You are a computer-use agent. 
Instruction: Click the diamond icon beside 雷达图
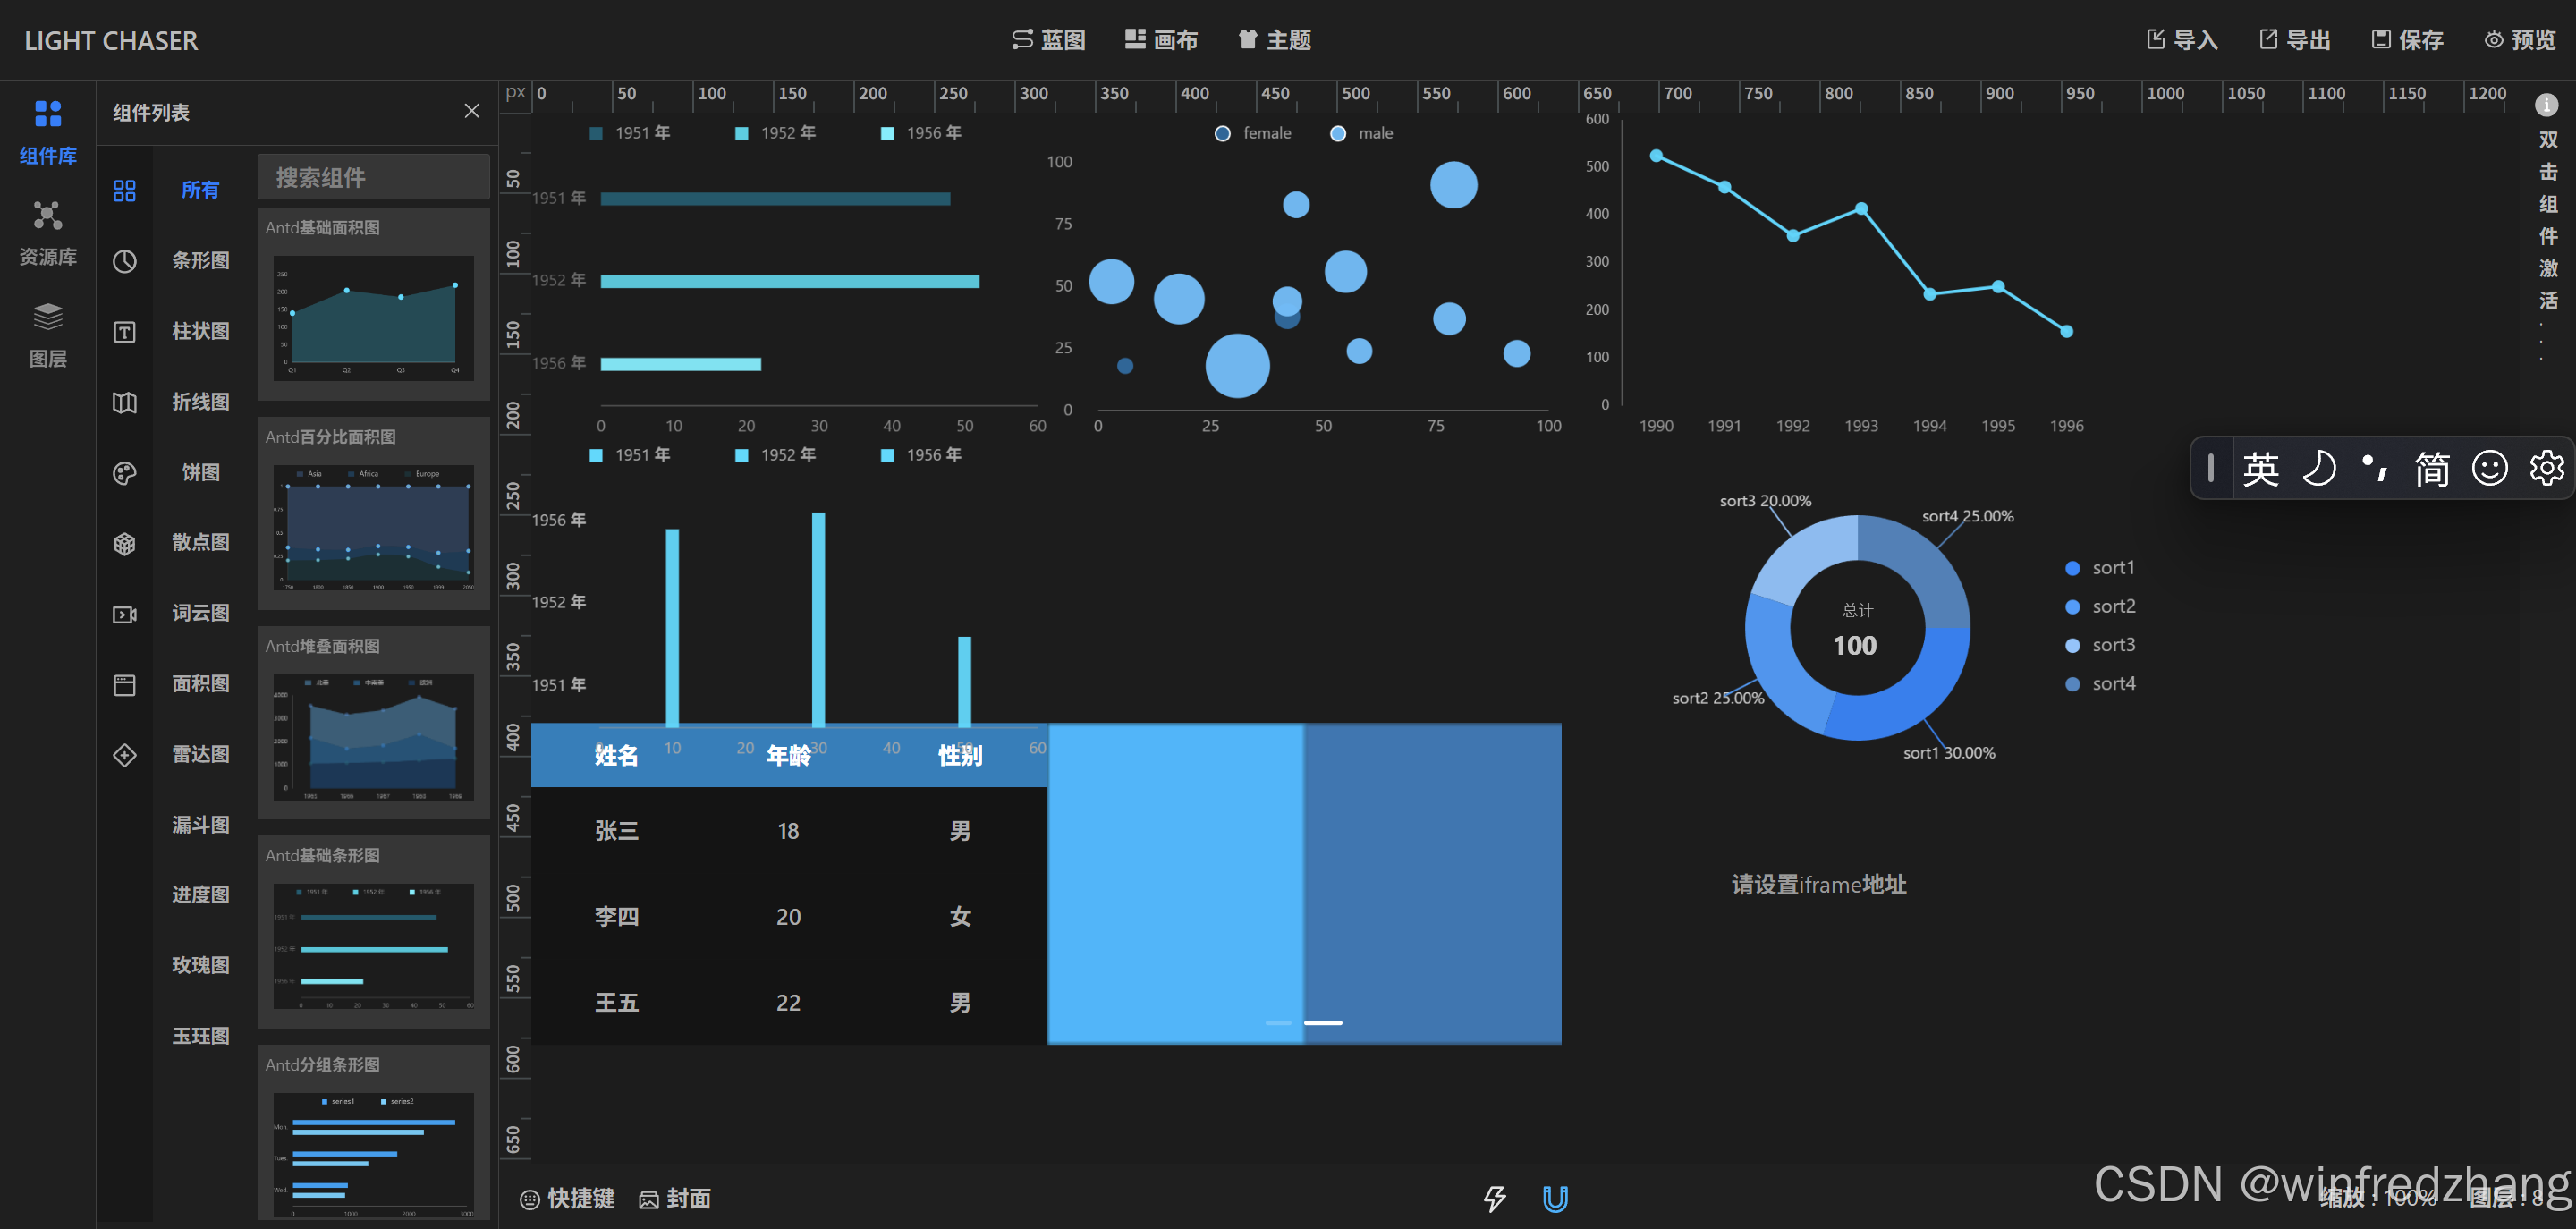(x=124, y=755)
